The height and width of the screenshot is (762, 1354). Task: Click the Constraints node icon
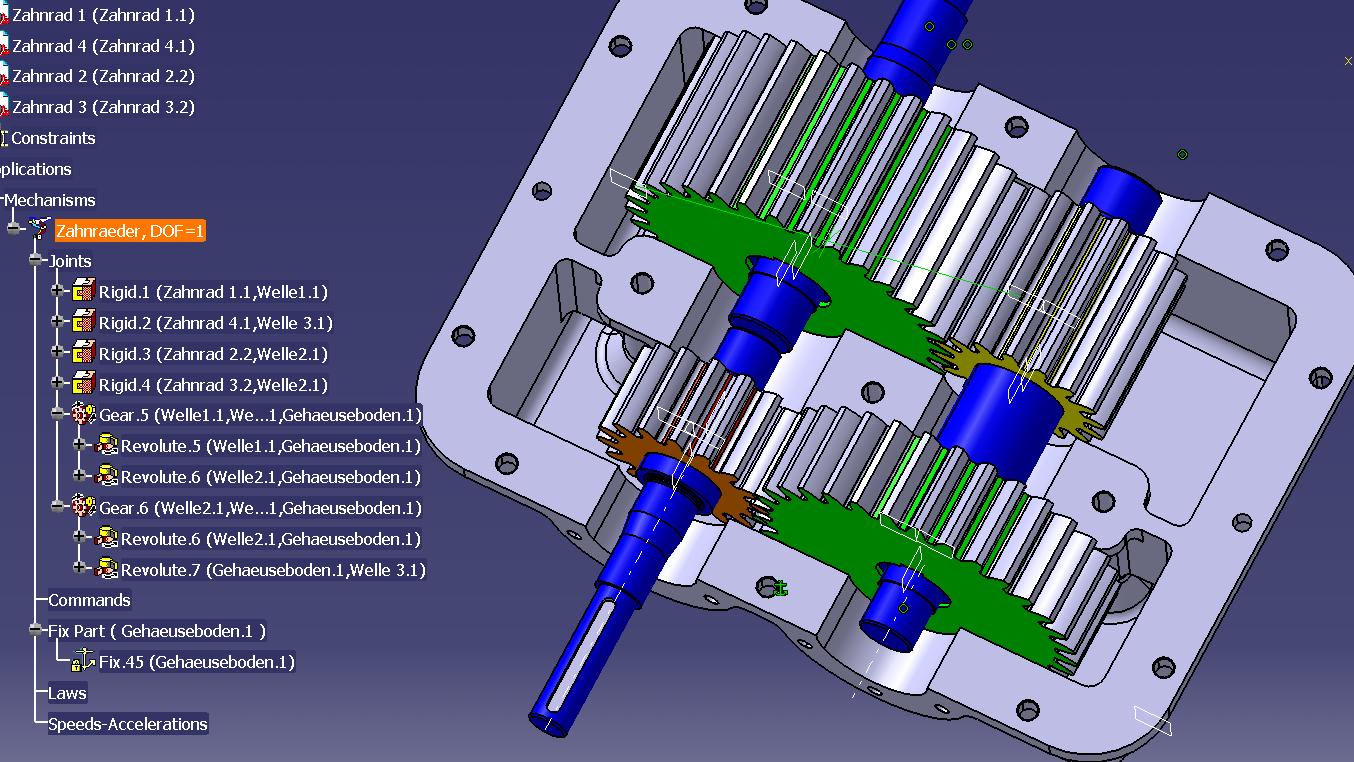point(4,138)
